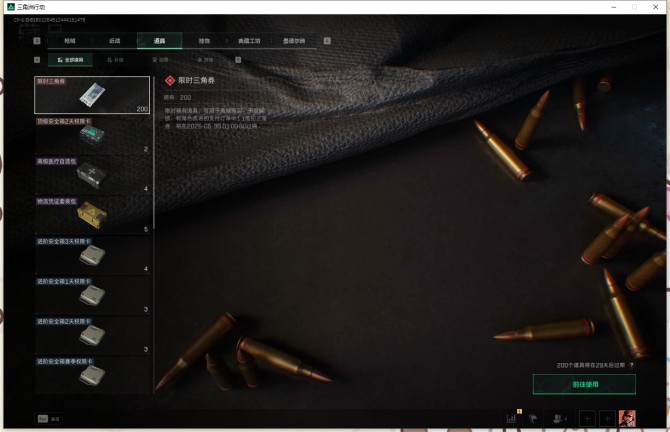The width and height of the screenshot is (670, 432).
Task: Open the 挂饰 (charms) tab
Action: (x=204, y=41)
